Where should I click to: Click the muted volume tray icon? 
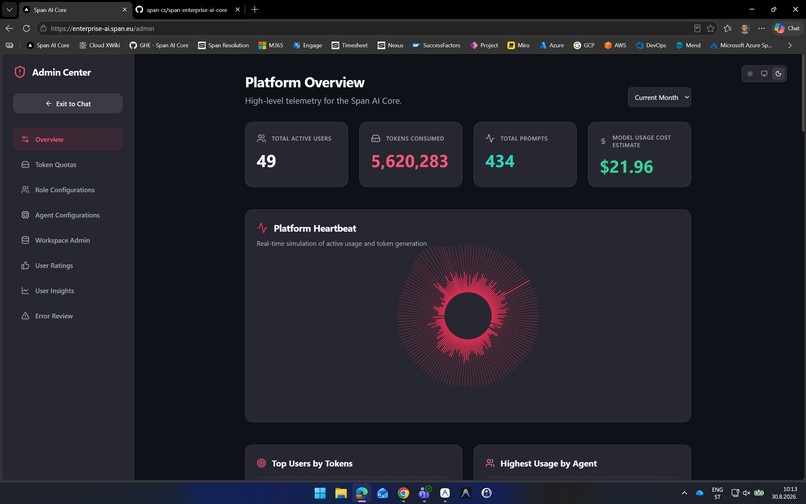[746, 493]
